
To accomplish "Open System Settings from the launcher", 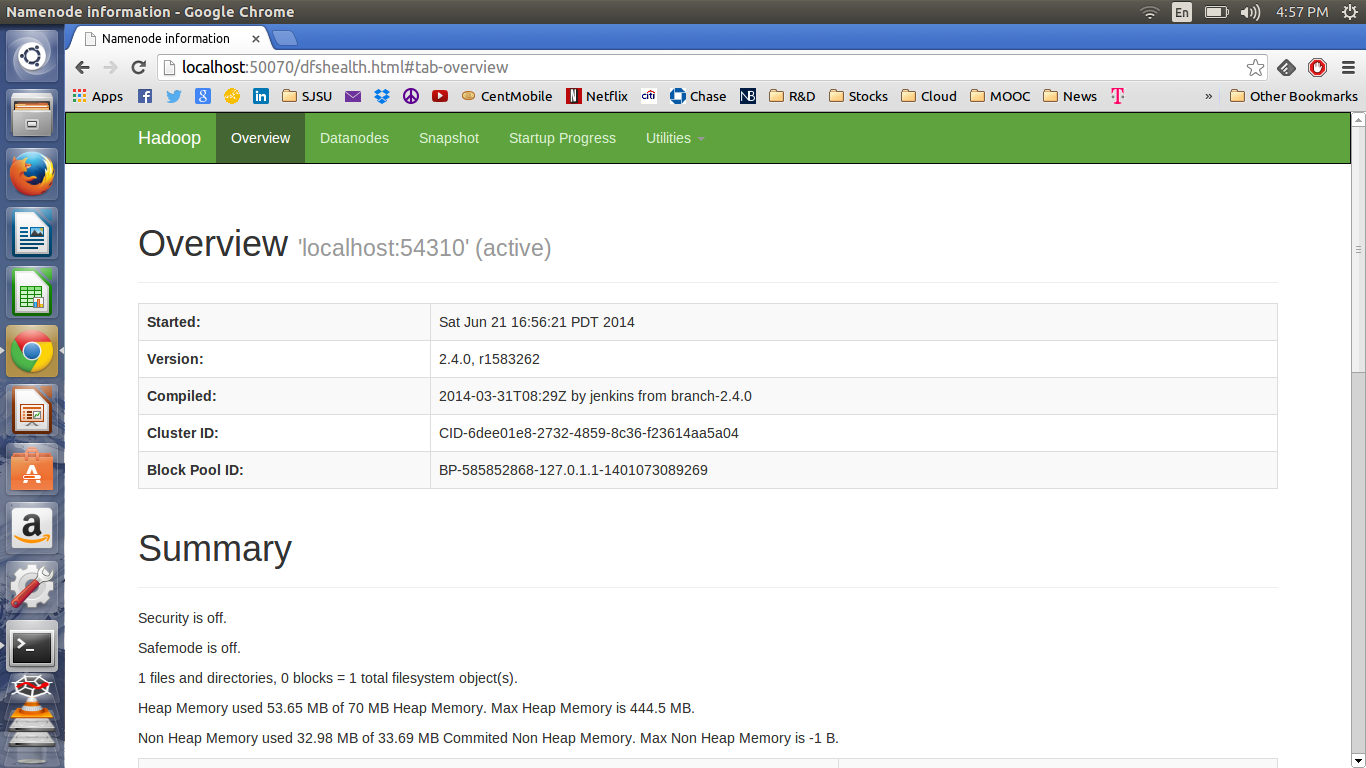I will pyautogui.click(x=33, y=587).
